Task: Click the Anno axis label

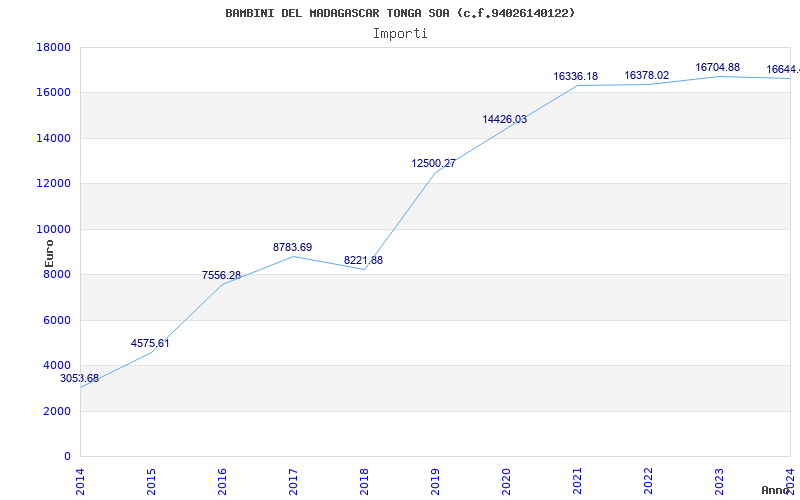Action: 776,490
